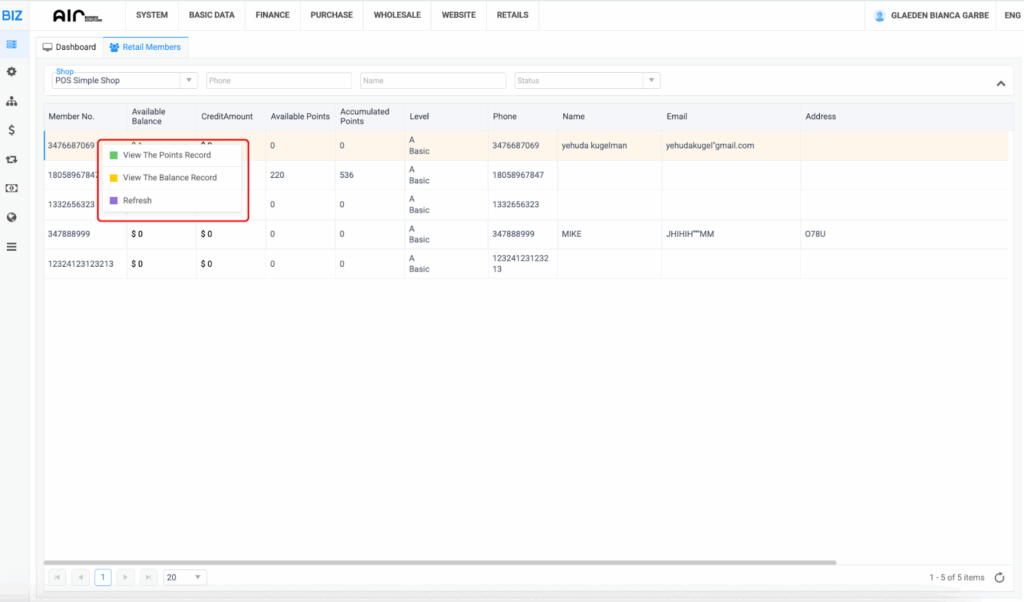Screen dimensions: 1024x602
Task: Go to the last page button
Action: 149,577
